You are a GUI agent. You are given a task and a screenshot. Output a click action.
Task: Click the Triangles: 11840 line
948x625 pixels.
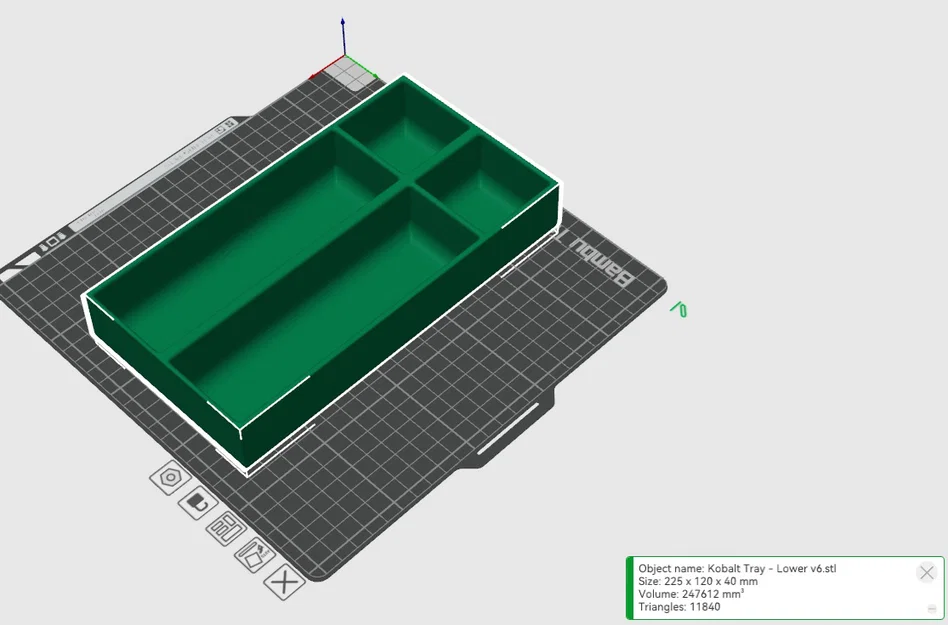tap(679, 607)
